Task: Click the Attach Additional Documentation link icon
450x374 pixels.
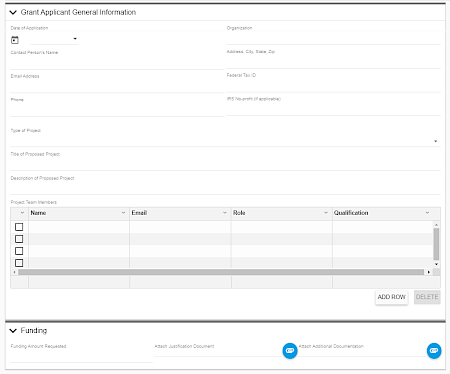Action: [434, 351]
